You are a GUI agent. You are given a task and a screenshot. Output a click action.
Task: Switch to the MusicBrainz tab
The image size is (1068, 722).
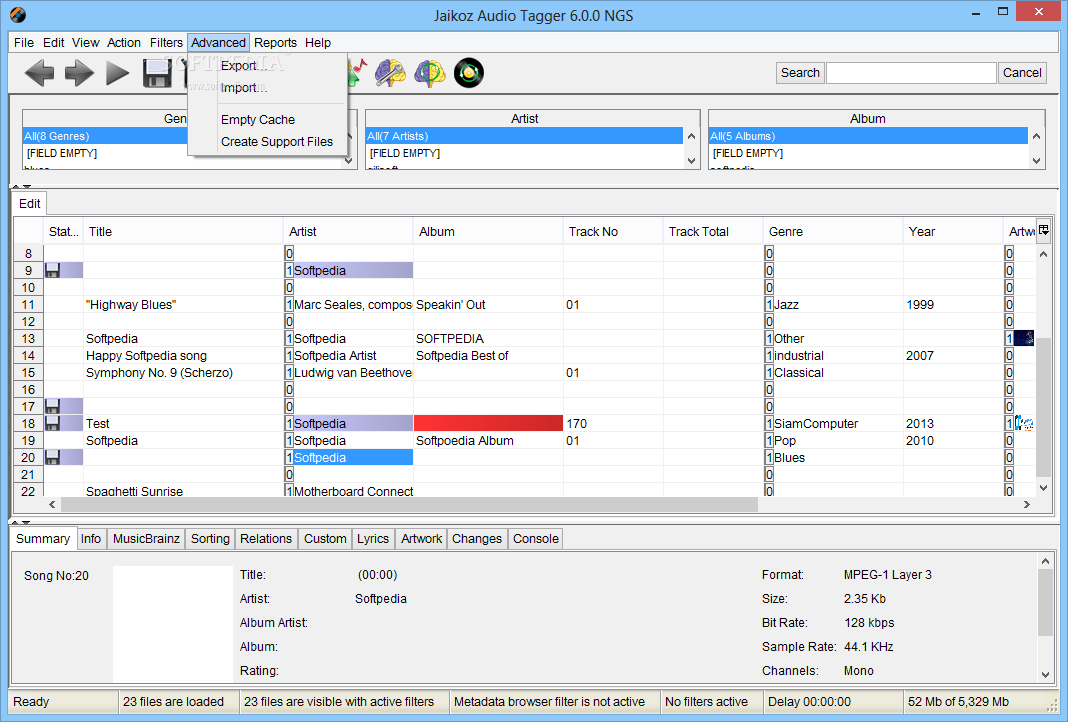click(x=146, y=539)
